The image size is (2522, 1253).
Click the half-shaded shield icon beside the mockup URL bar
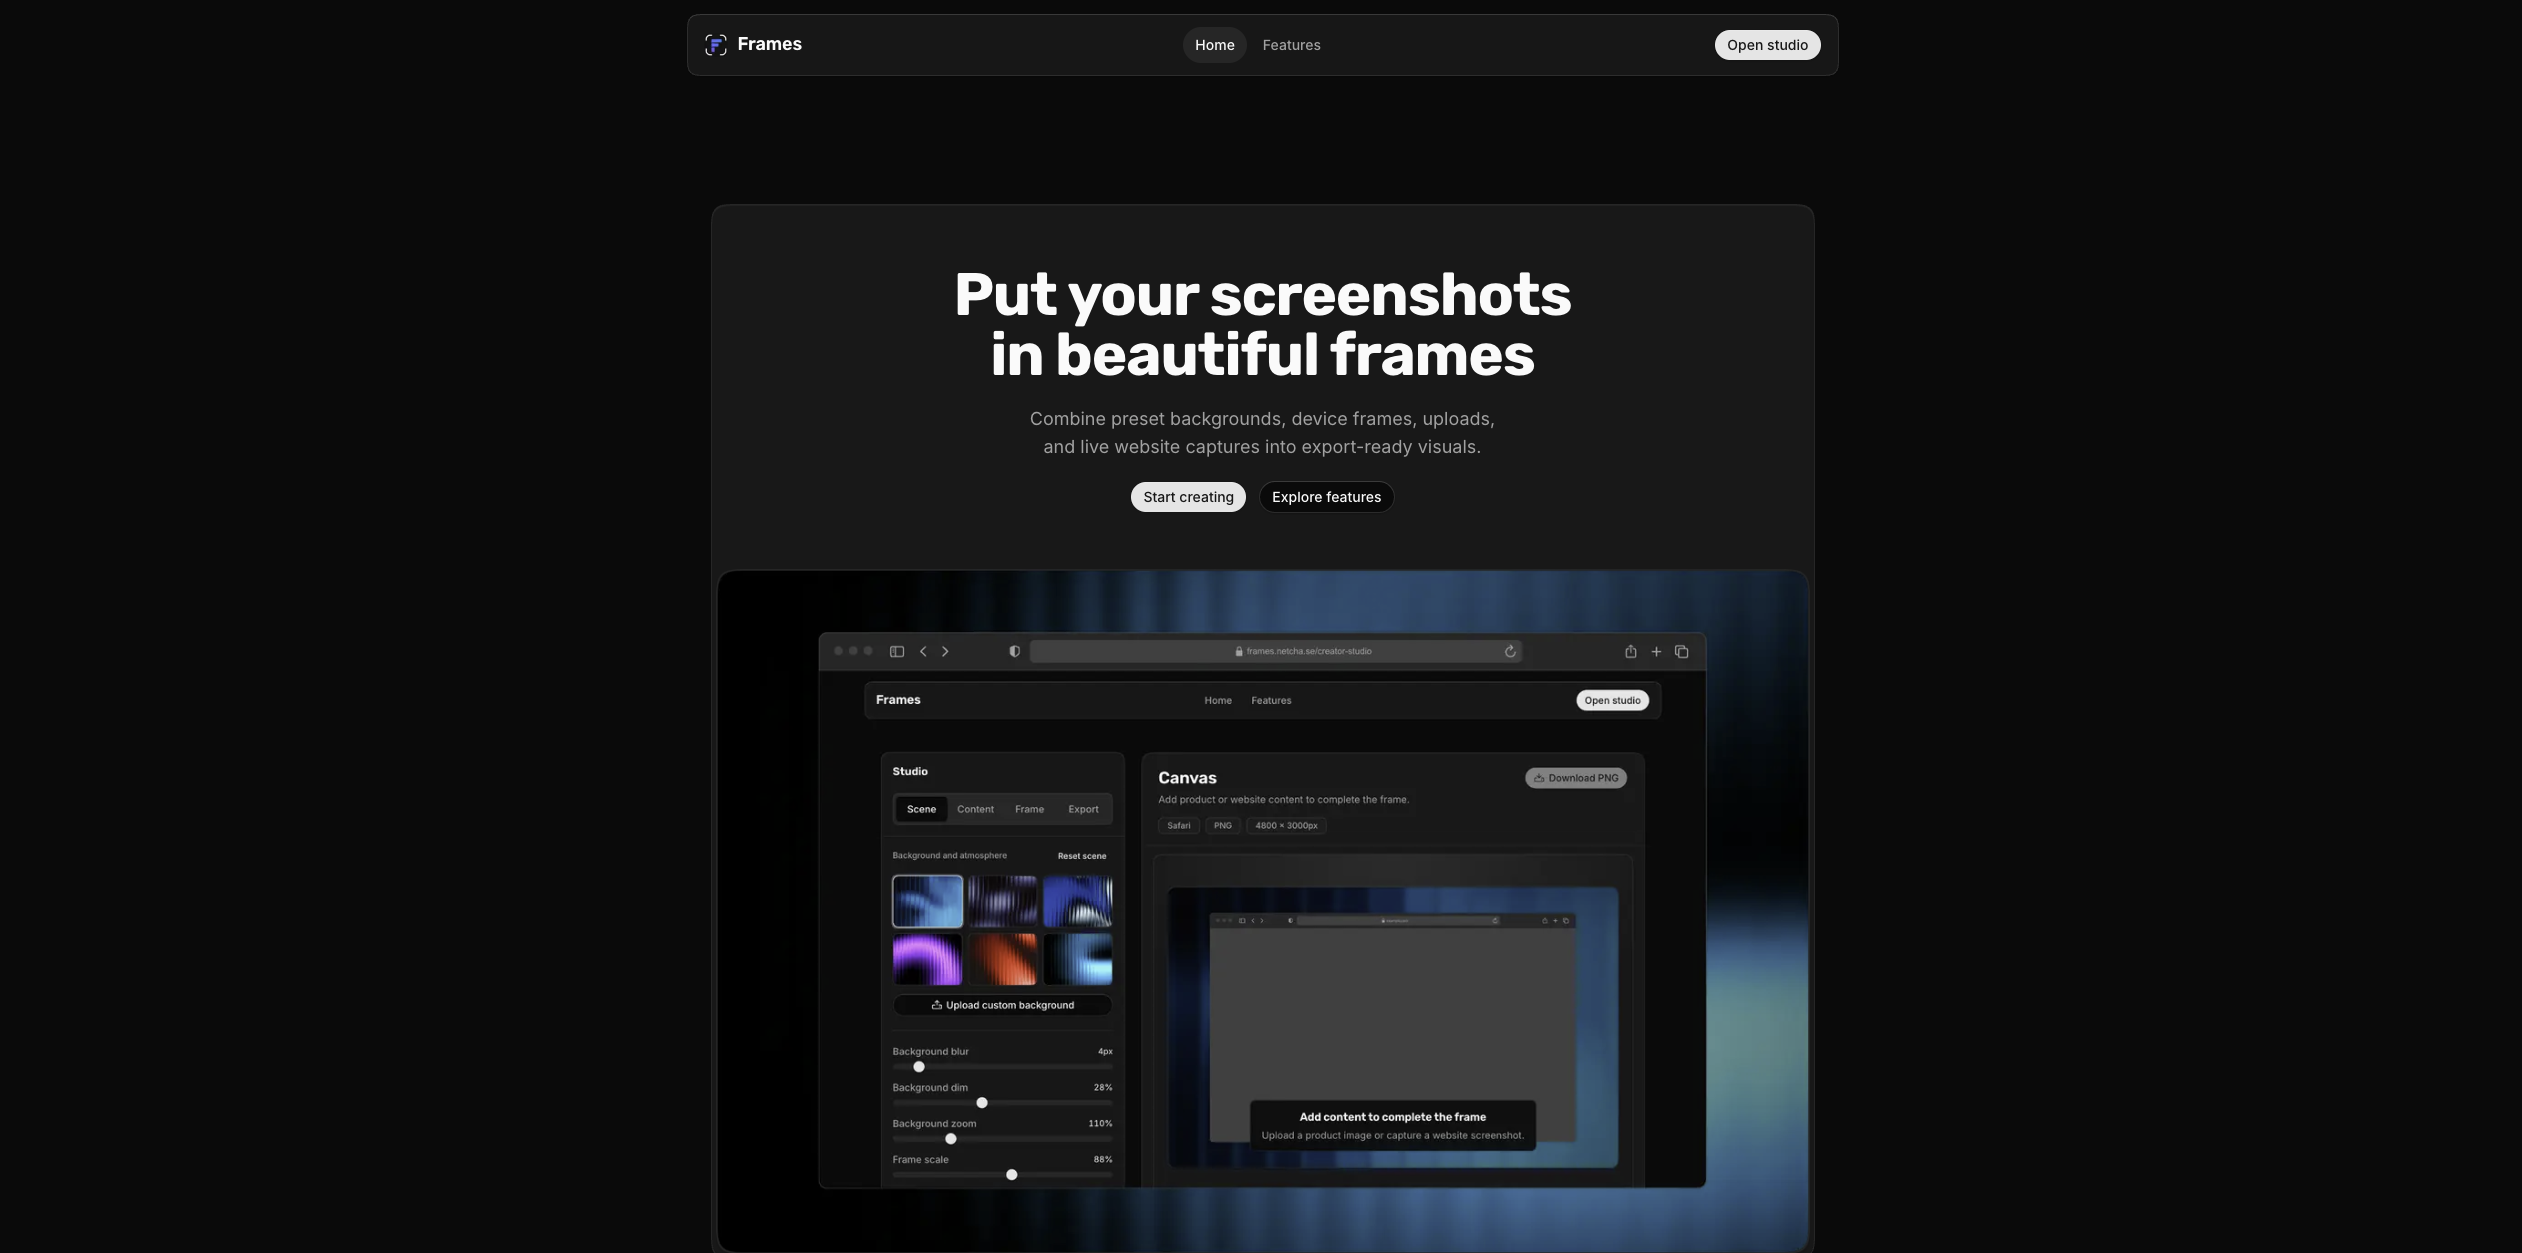(x=1014, y=652)
